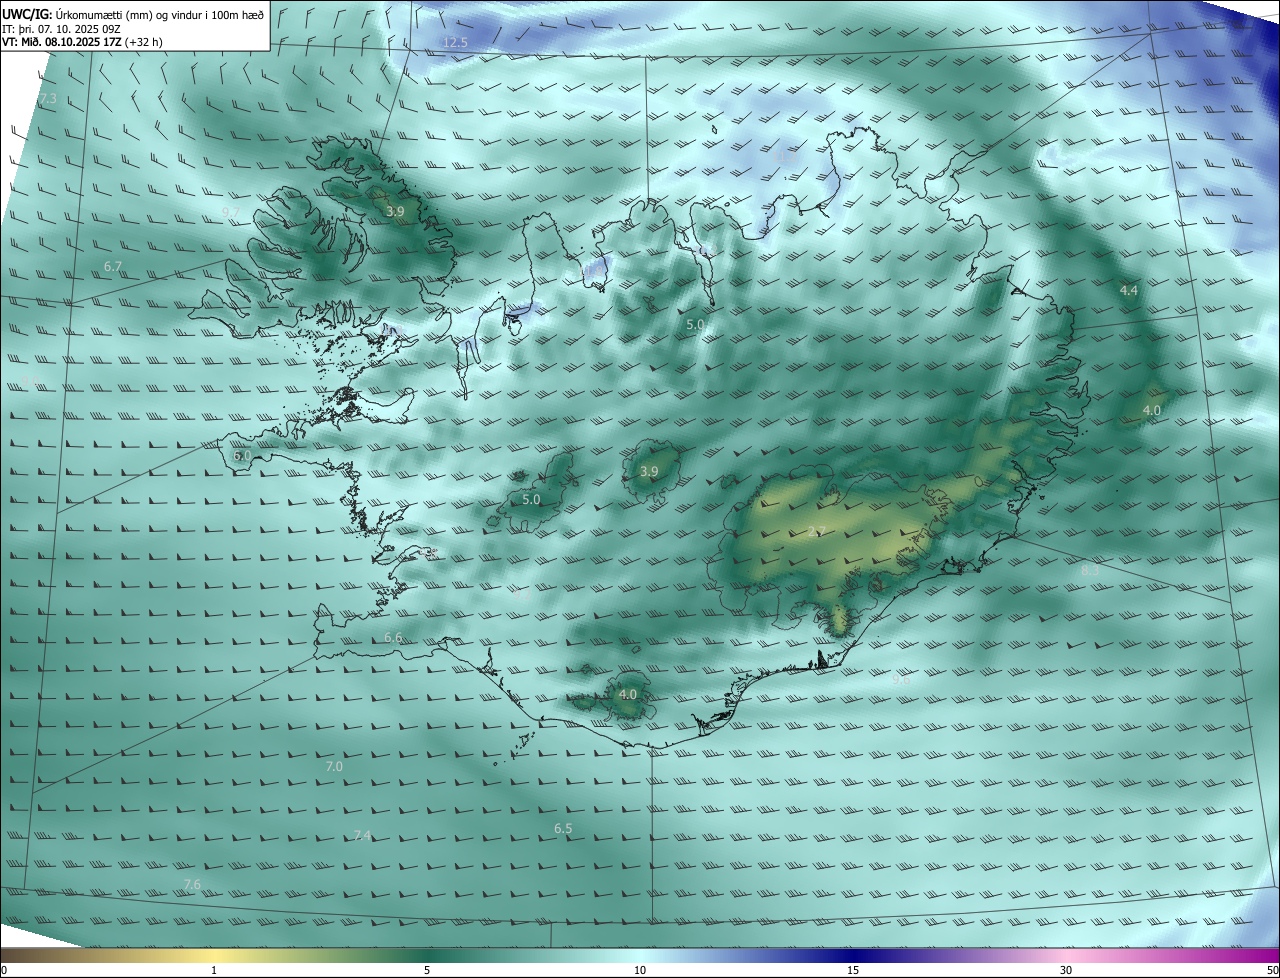
Task: Click the 3.9 value inside the Hofsjökull glacier outline
Action: click(x=649, y=471)
